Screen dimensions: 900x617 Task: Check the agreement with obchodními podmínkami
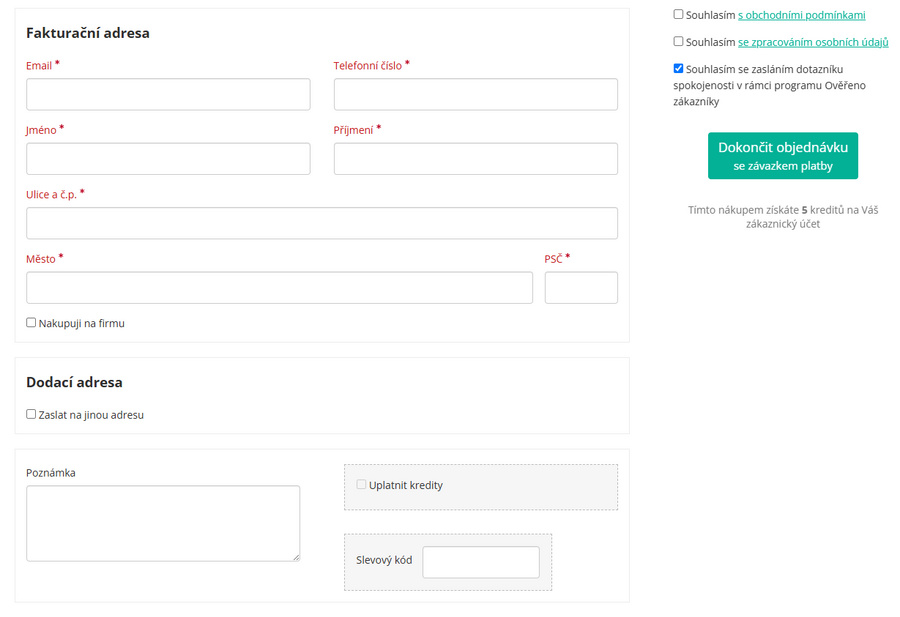(678, 15)
